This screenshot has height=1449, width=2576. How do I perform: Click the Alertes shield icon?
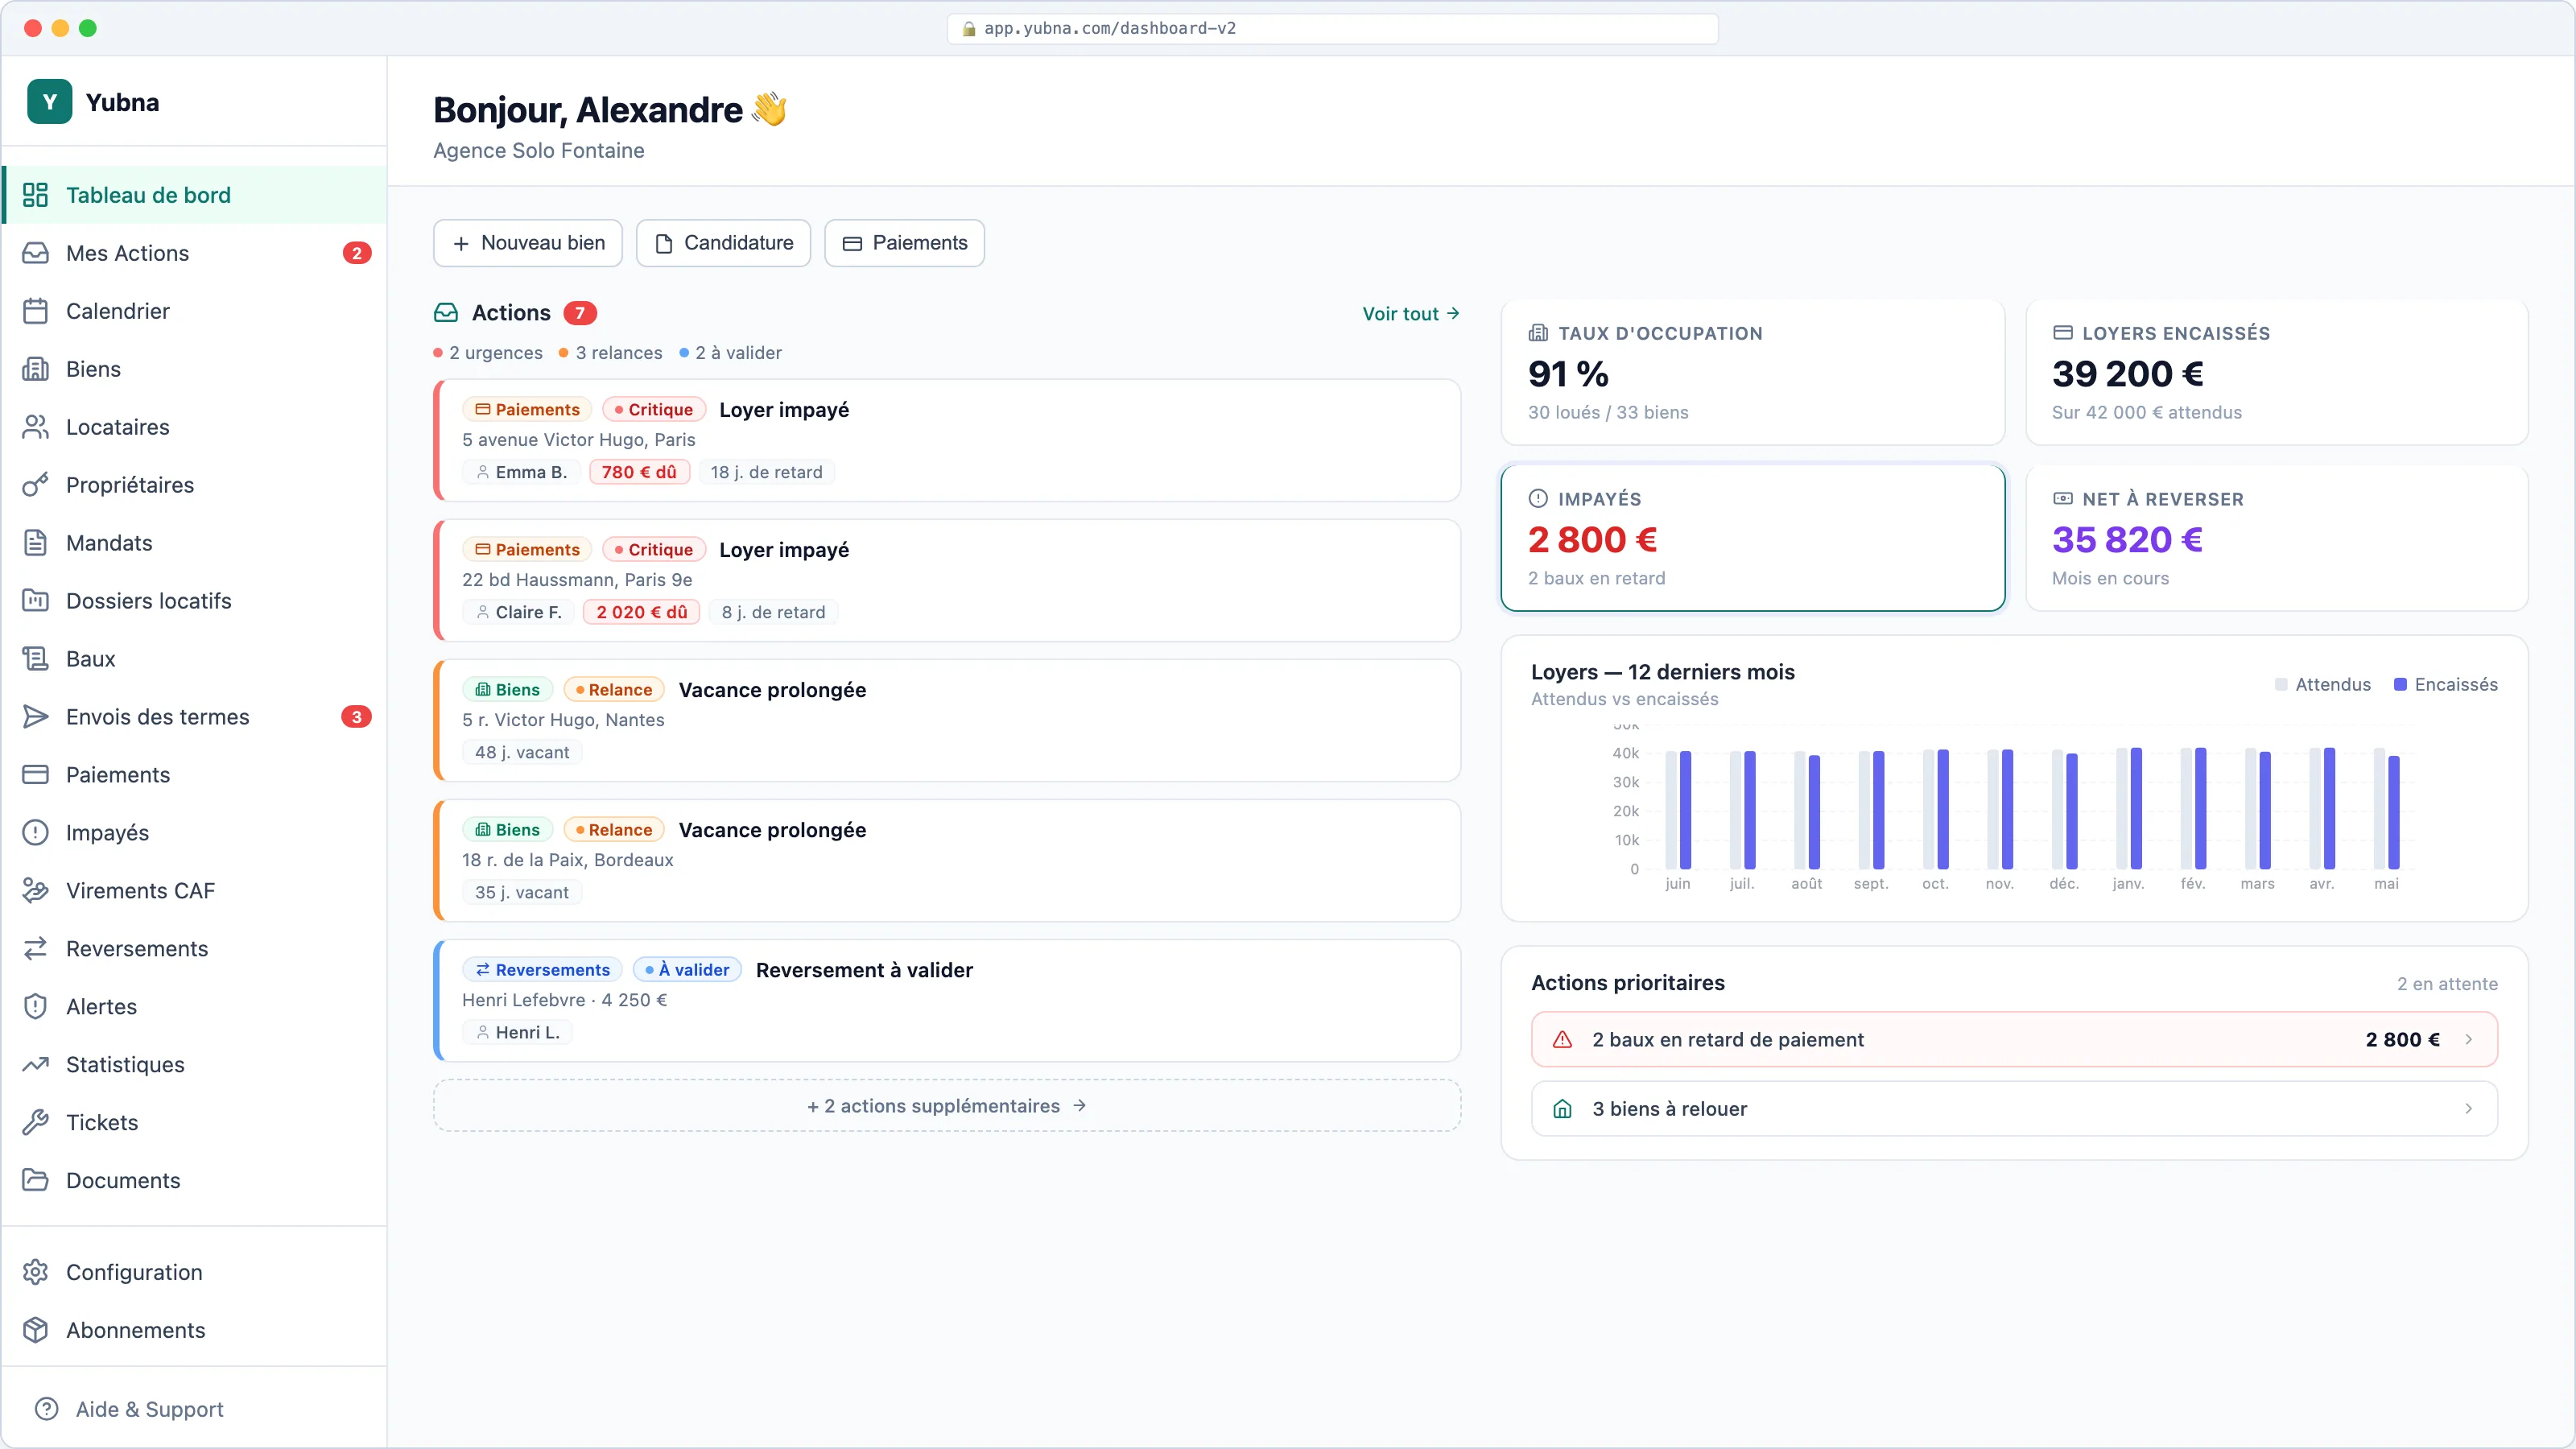[x=36, y=1007]
